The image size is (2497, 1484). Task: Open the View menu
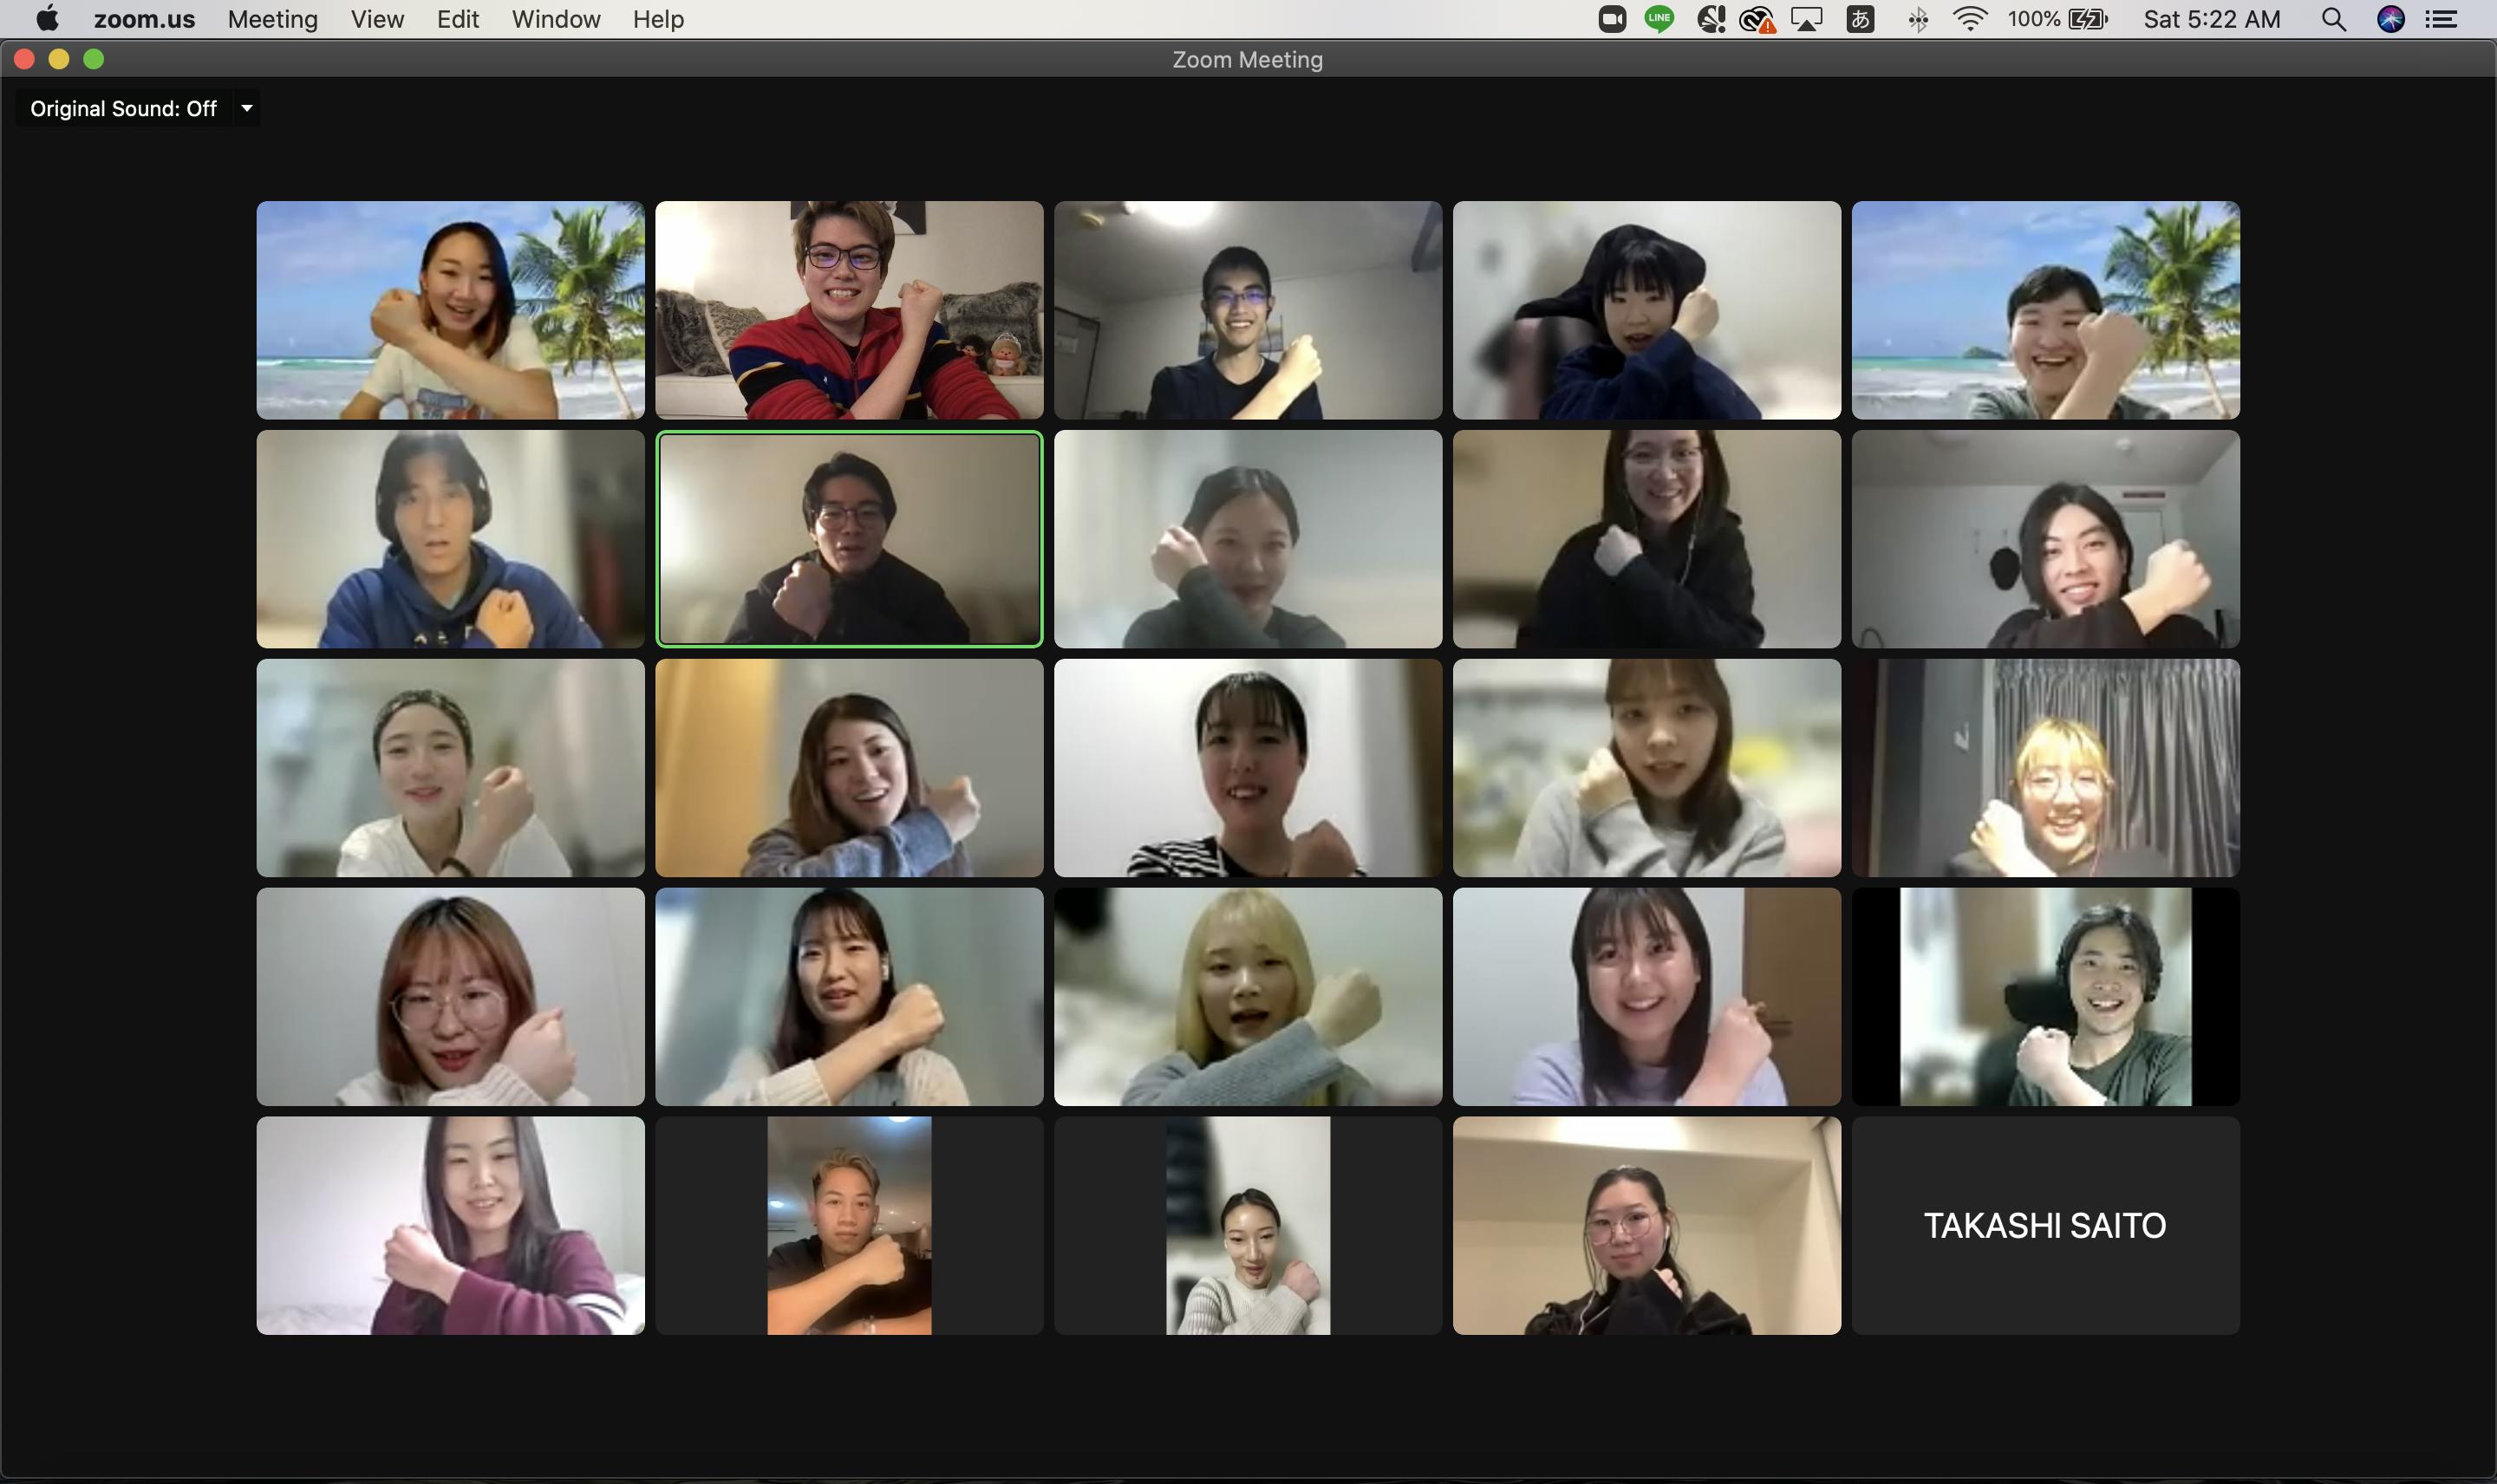[377, 19]
